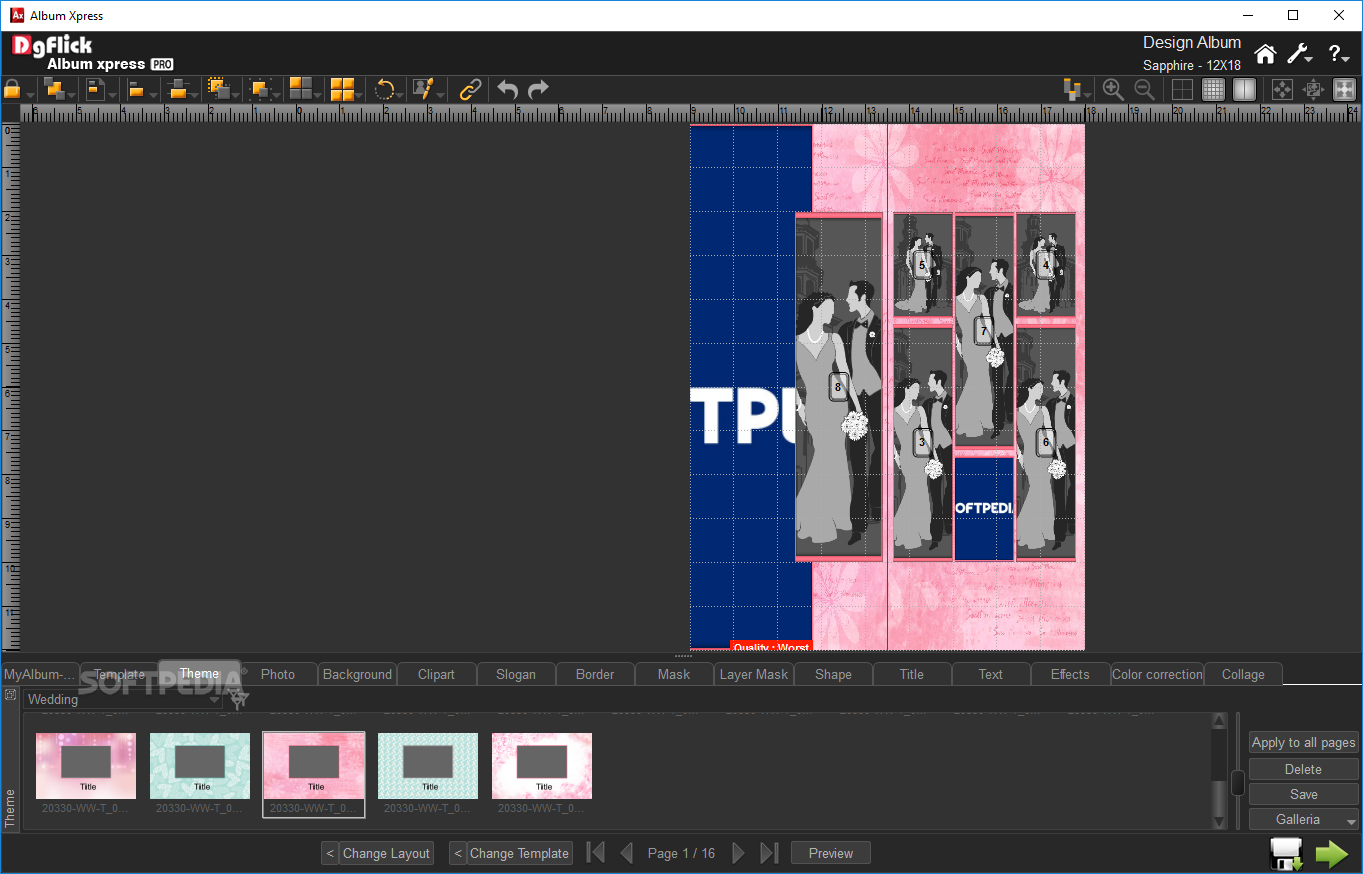The height and width of the screenshot is (874, 1363).
Task: Click the orange chain link icon
Action: click(470, 89)
